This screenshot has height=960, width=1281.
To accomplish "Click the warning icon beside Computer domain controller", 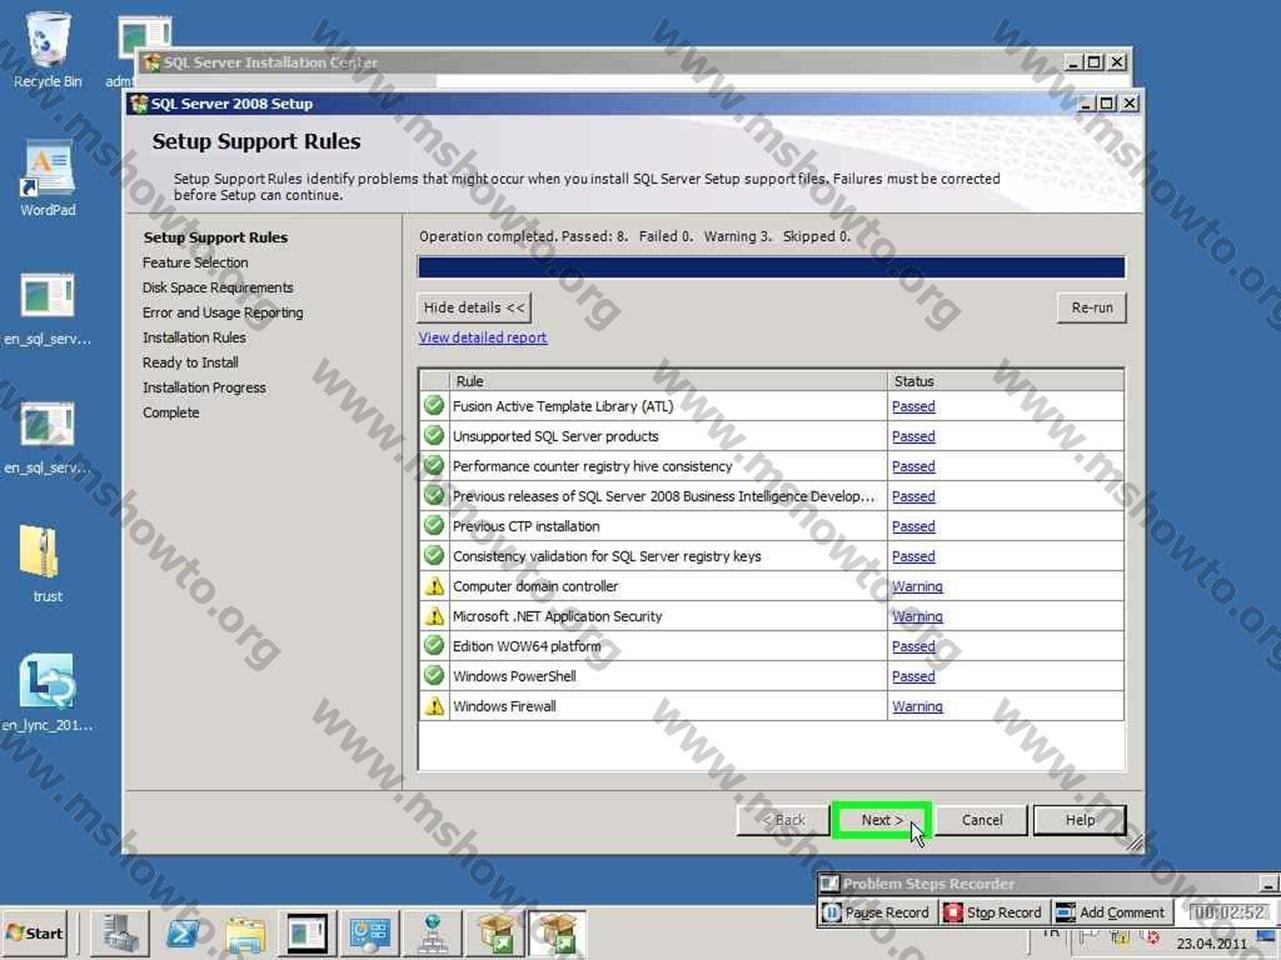I will (x=434, y=586).
